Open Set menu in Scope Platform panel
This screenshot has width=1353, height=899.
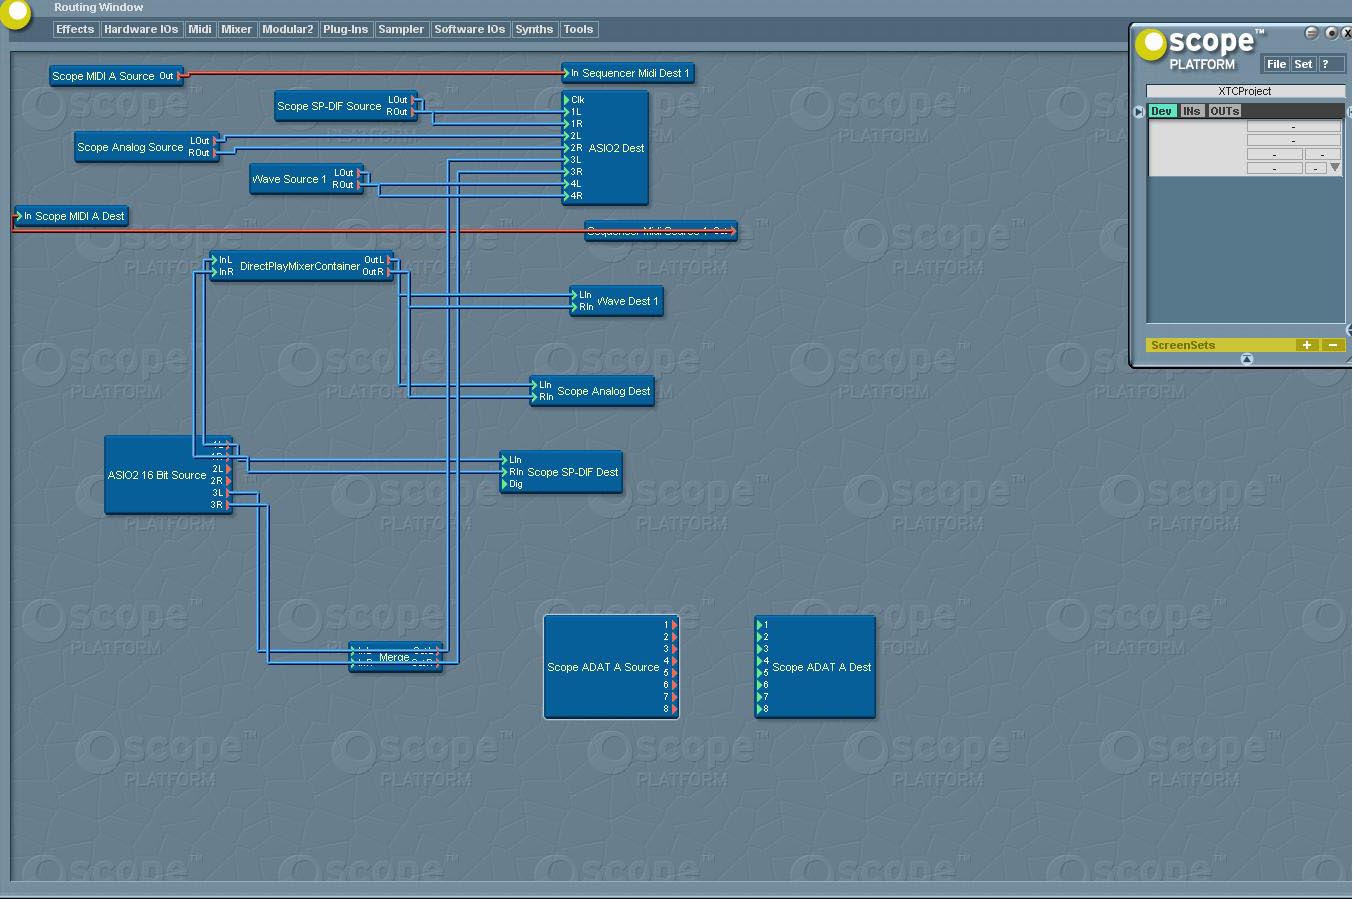click(x=1303, y=64)
